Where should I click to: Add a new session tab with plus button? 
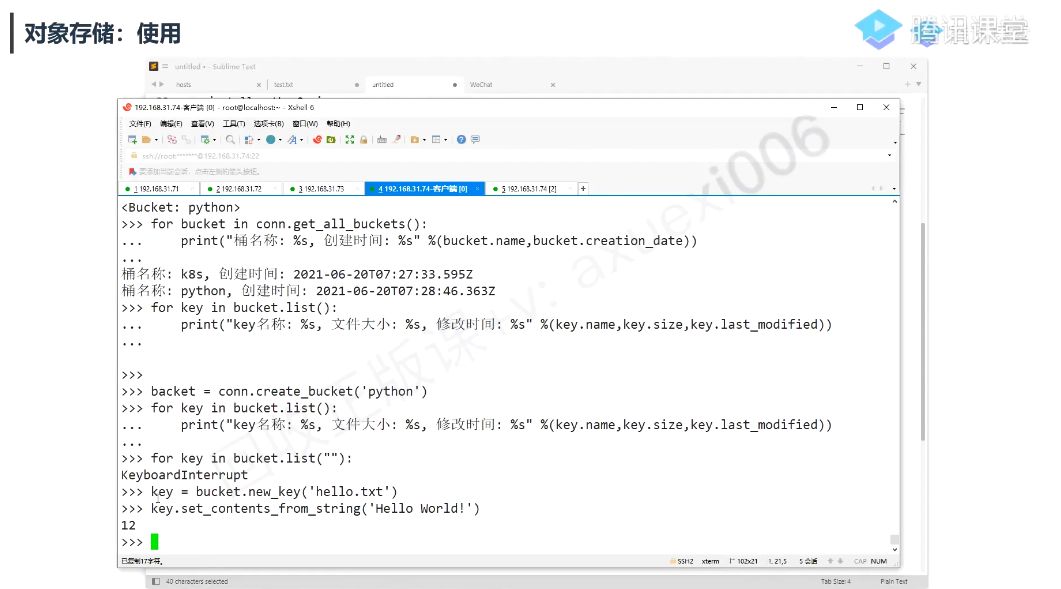tap(583, 188)
